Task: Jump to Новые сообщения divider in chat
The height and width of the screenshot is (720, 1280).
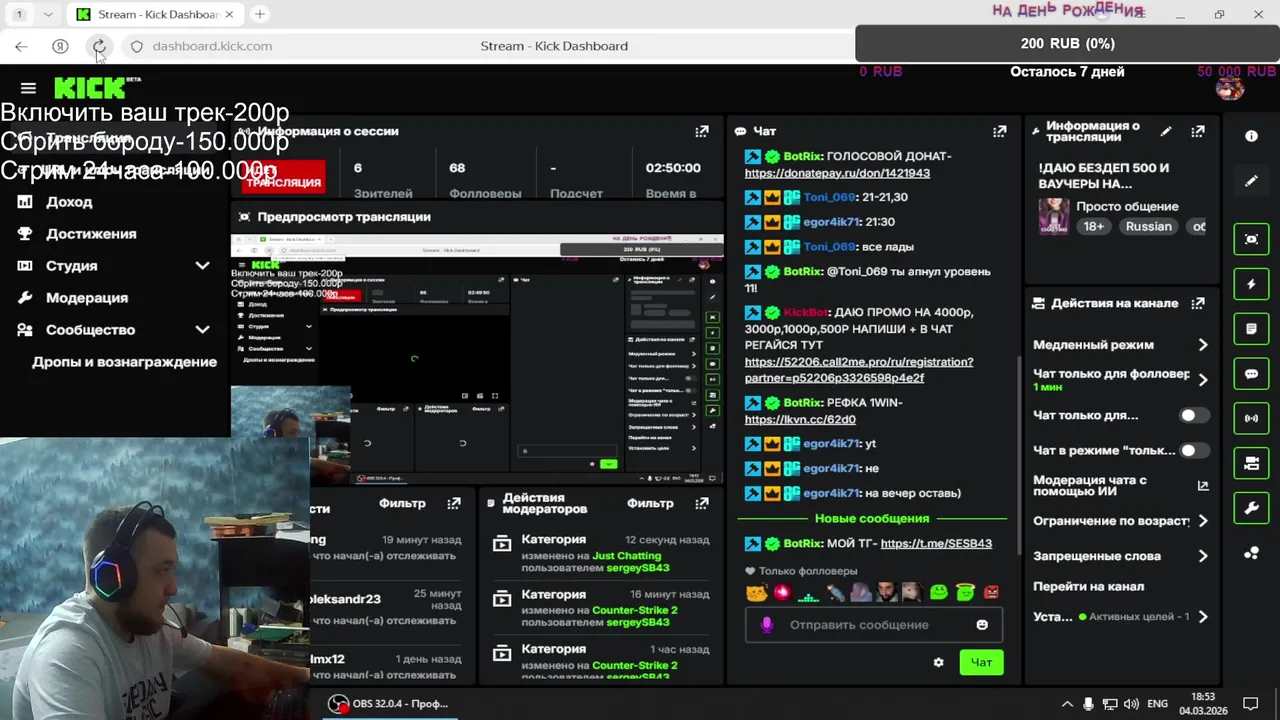Action: [x=872, y=518]
